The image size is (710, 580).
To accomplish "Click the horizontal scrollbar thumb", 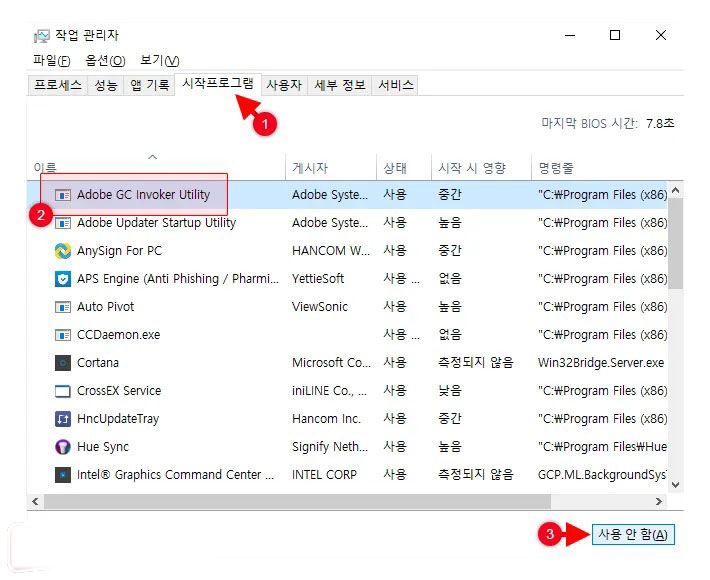I will (297, 501).
